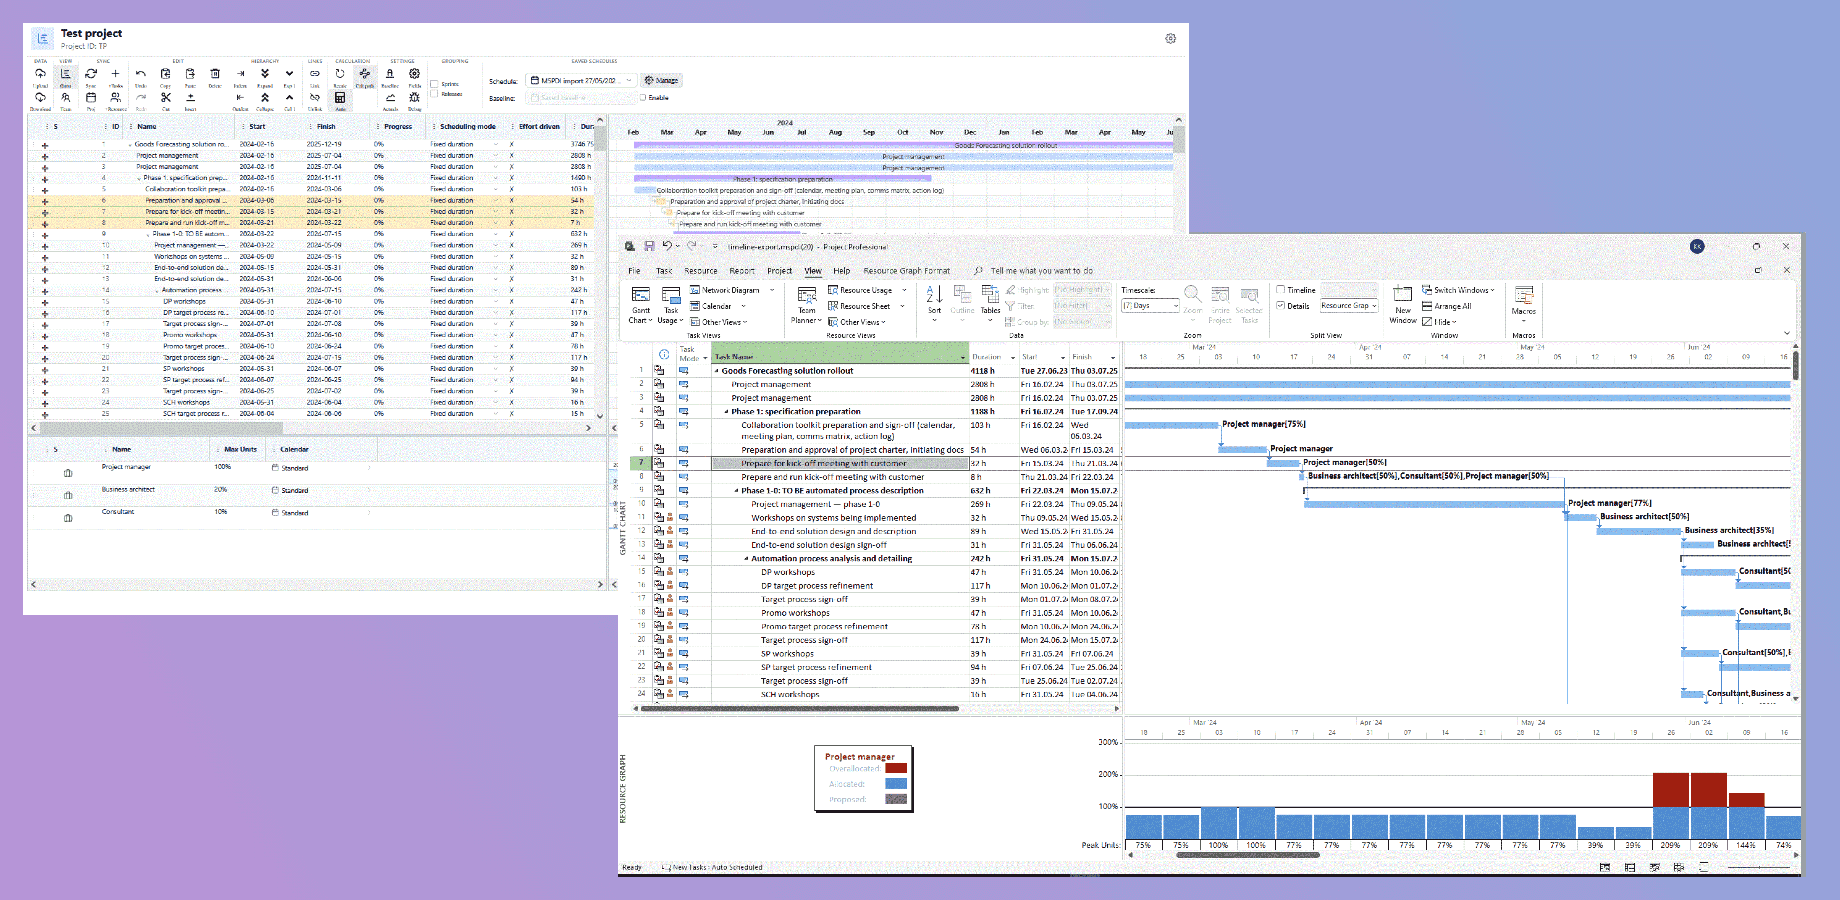Switch to Resource Graph Format tab
The width and height of the screenshot is (1840, 900).
coord(907,271)
